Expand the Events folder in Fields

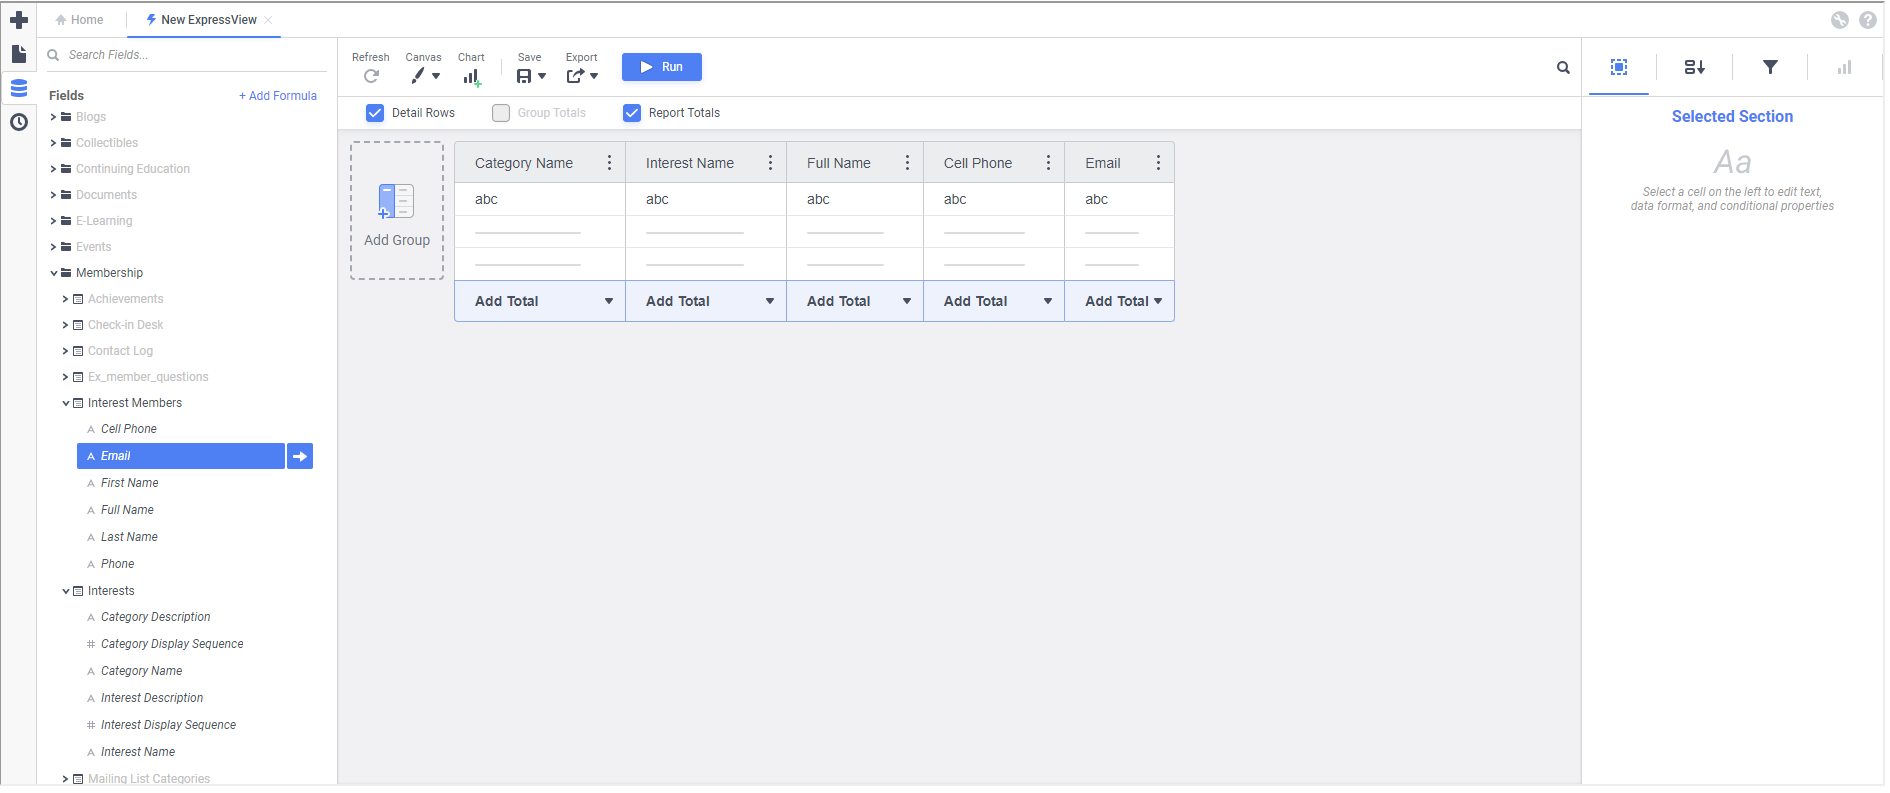pos(54,247)
